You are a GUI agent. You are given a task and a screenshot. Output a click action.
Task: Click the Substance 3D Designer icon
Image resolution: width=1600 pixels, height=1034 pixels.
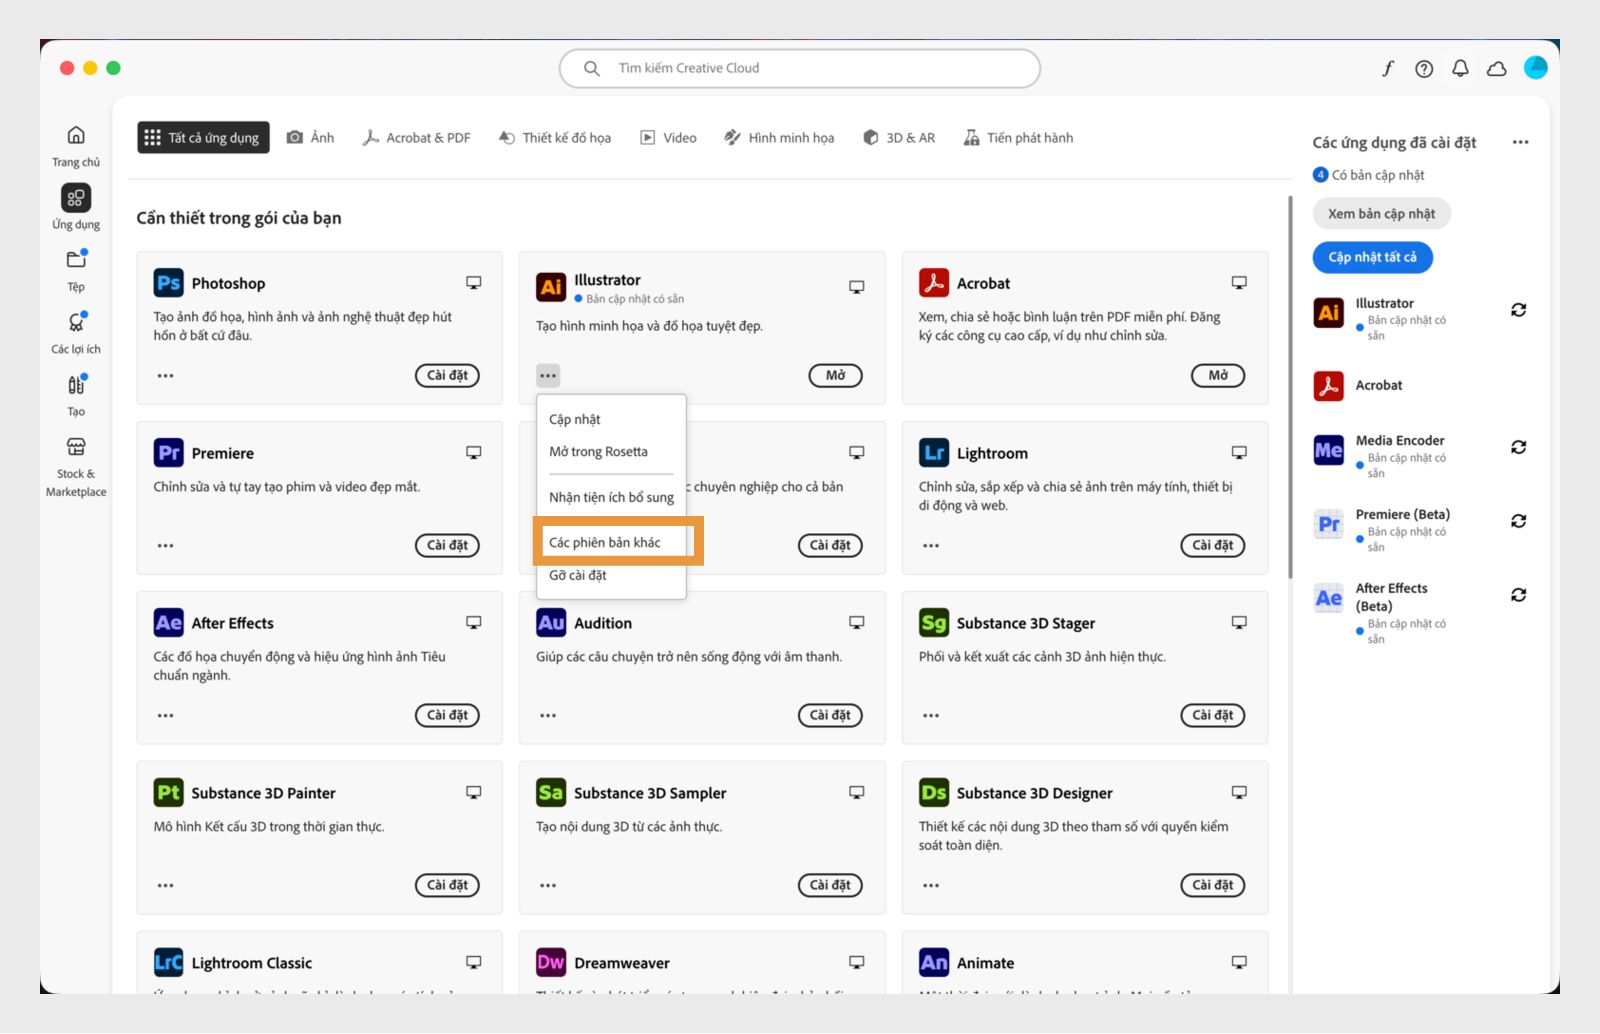[934, 793]
